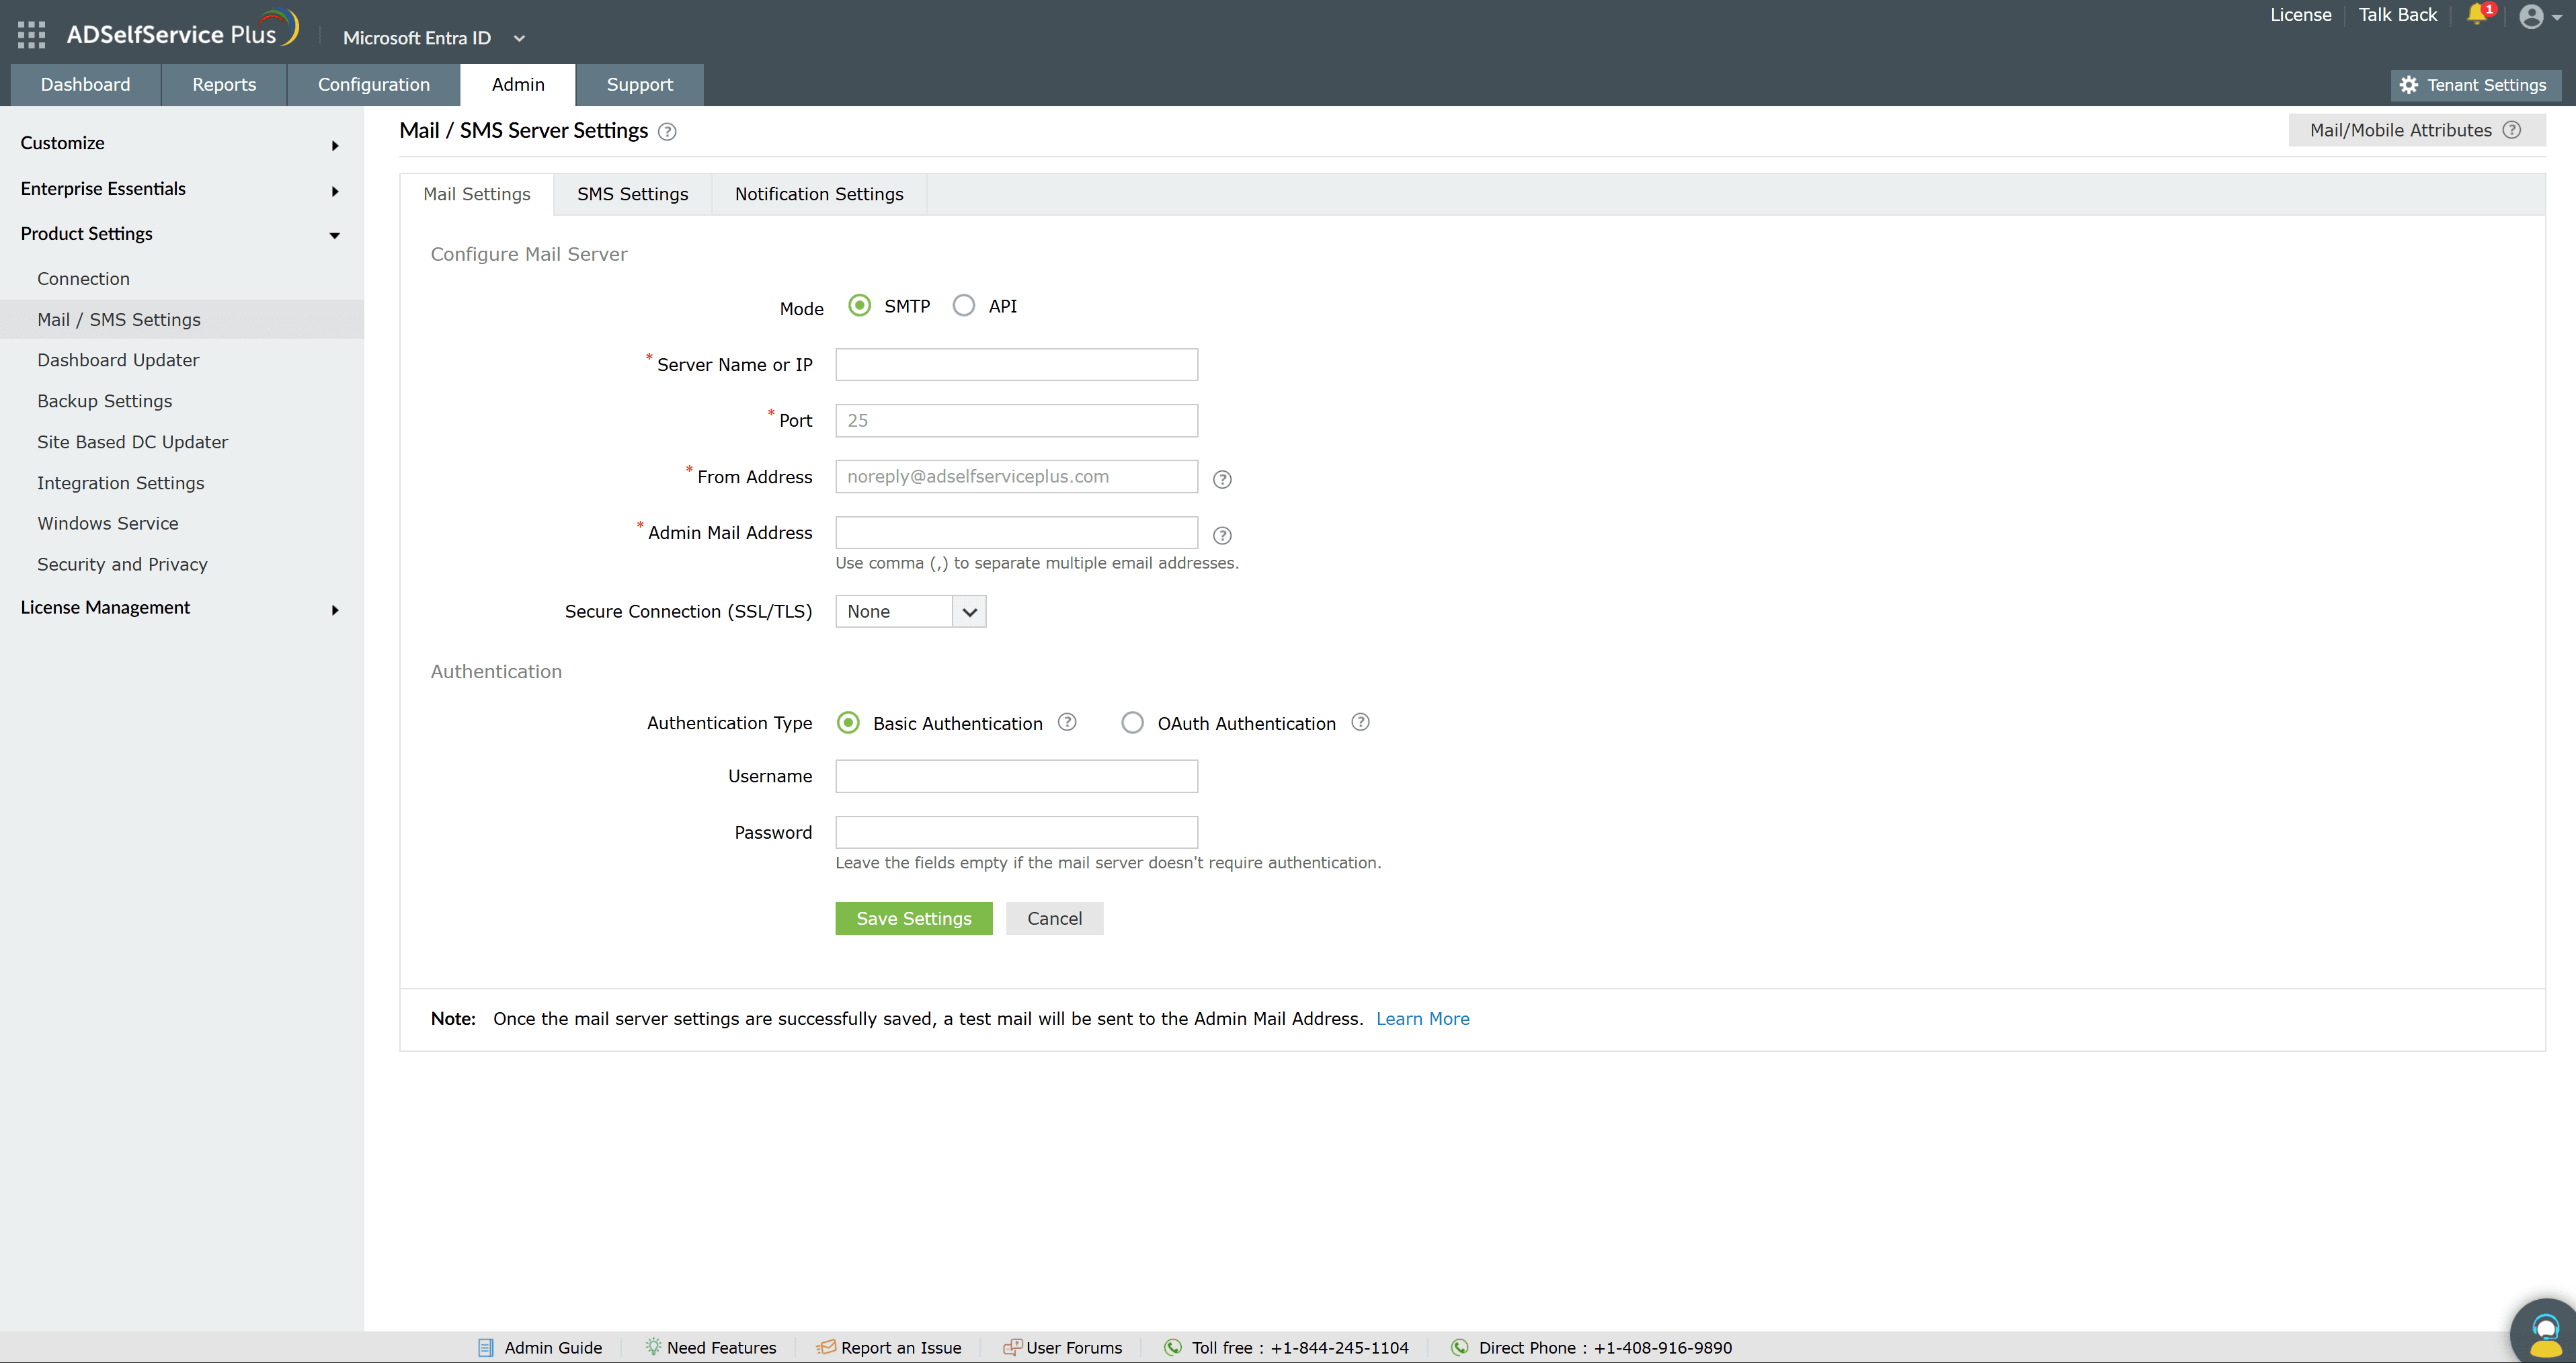Image resolution: width=2576 pixels, height=1363 pixels.
Task: Open Backup Settings sidebar item
Action: 182,401
